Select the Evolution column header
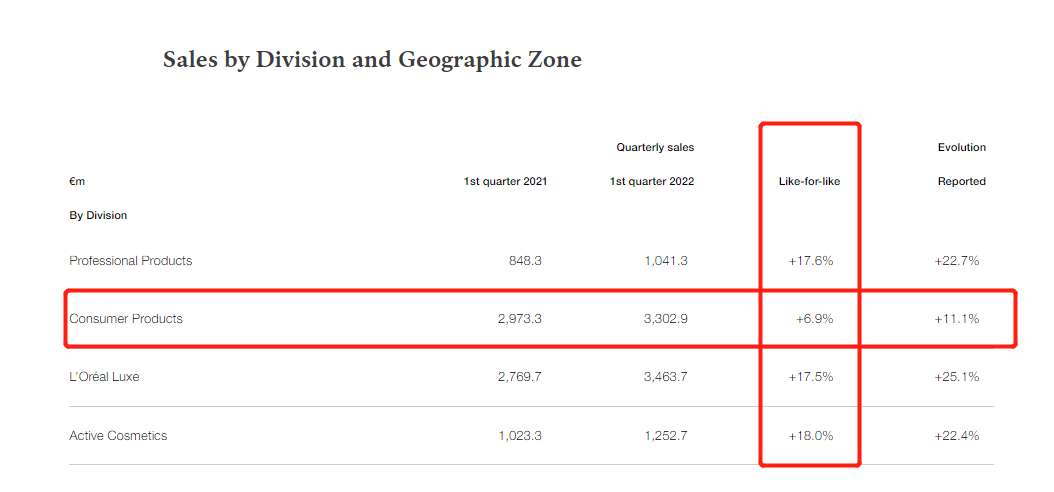Screen dimensions: 1054x492 tap(961, 147)
